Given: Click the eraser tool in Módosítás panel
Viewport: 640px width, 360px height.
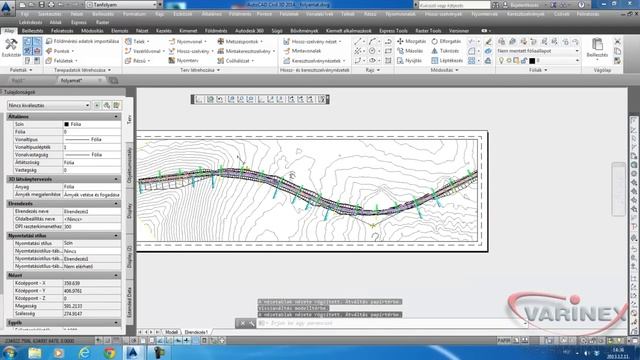Looking at the screenshot, I should 489,42.
